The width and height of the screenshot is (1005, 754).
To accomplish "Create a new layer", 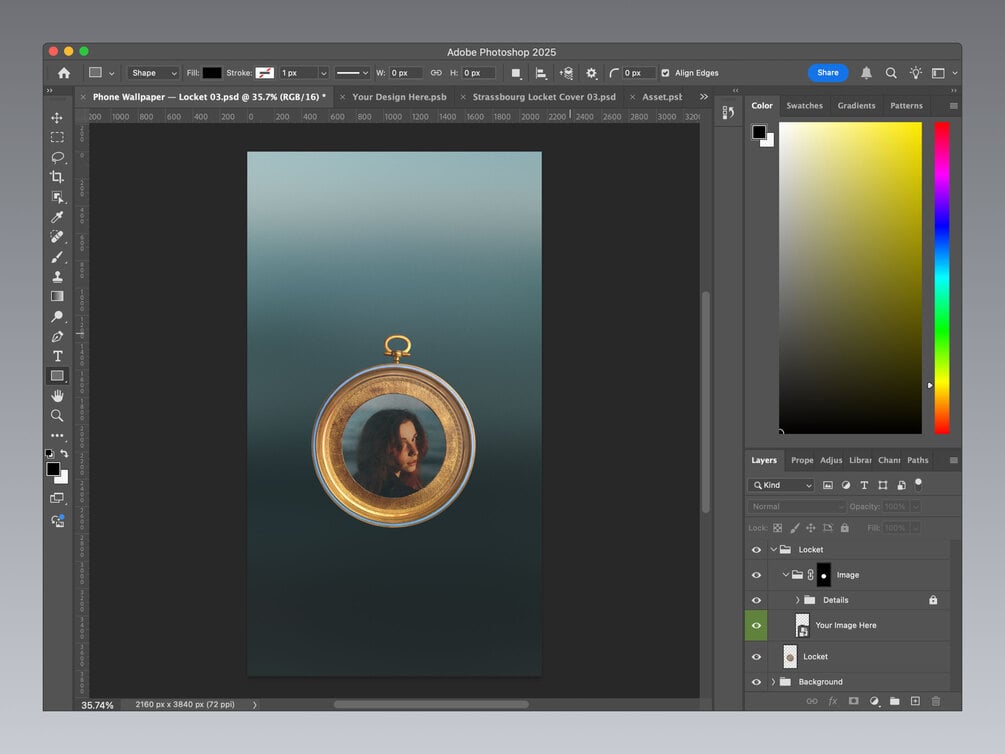I will (915, 701).
